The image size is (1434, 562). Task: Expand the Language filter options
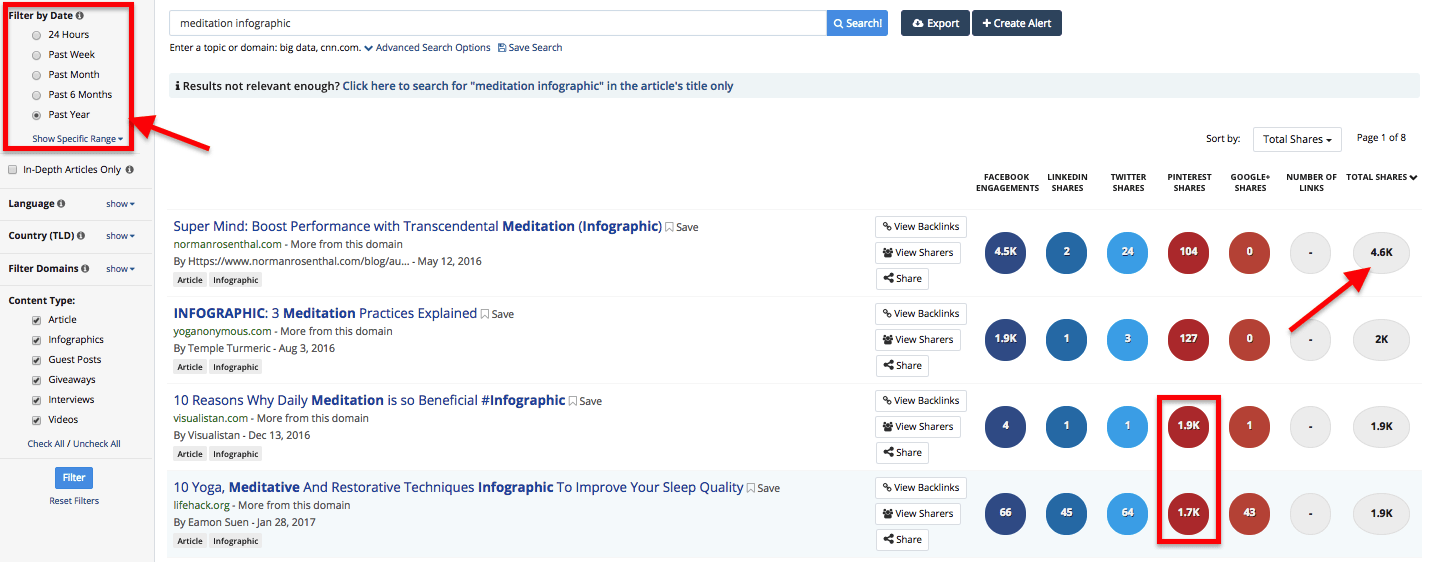[120, 204]
